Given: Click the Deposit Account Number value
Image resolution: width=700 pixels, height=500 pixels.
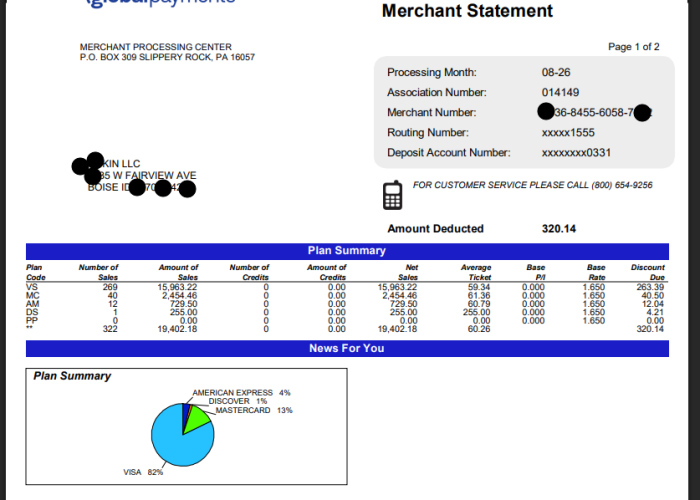Looking at the screenshot, I should pos(576,153).
